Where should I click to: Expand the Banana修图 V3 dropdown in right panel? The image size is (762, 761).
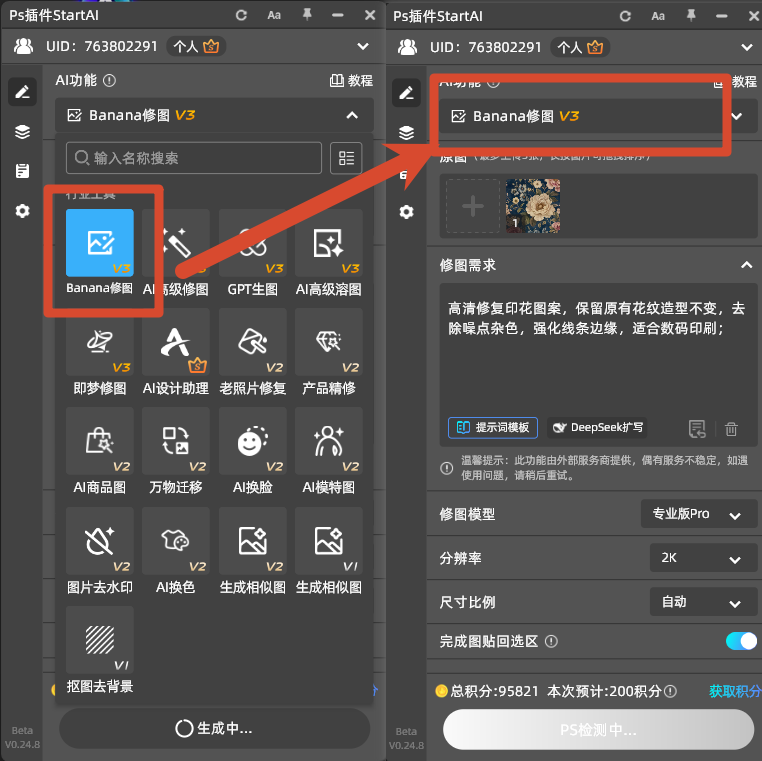point(737,116)
